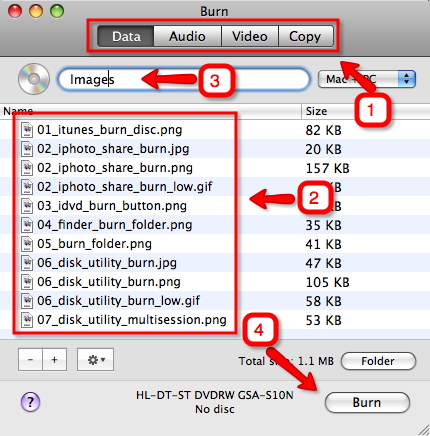Switch to the Video tab
Image resolution: width=430 pixels, height=436 pixels.
coord(250,36)
